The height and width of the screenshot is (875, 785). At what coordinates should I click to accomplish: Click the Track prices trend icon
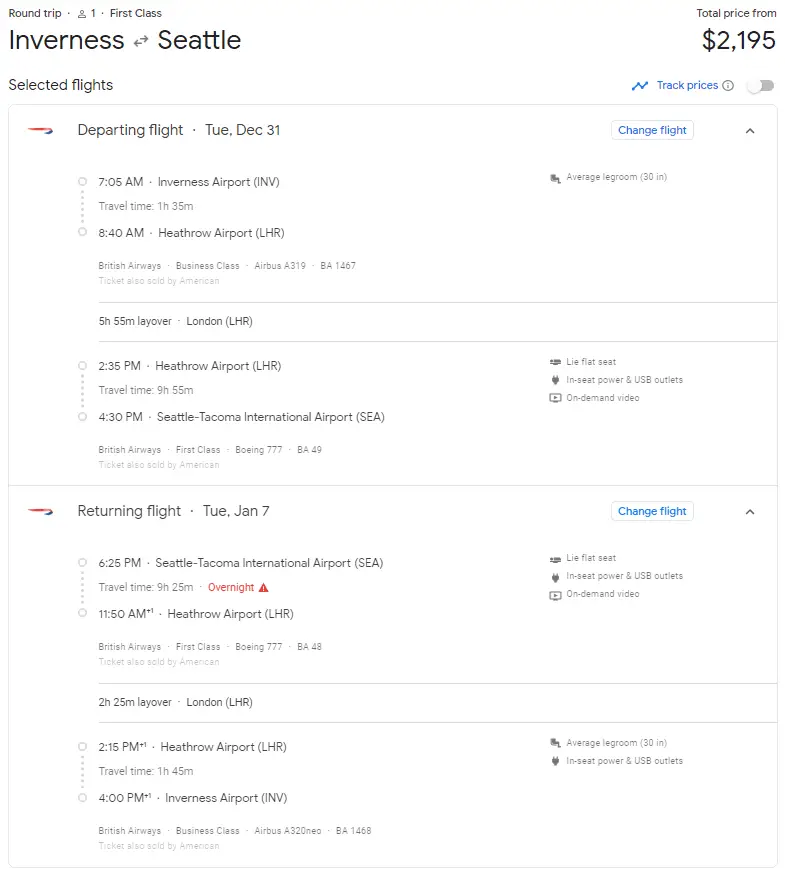[640, 86]
